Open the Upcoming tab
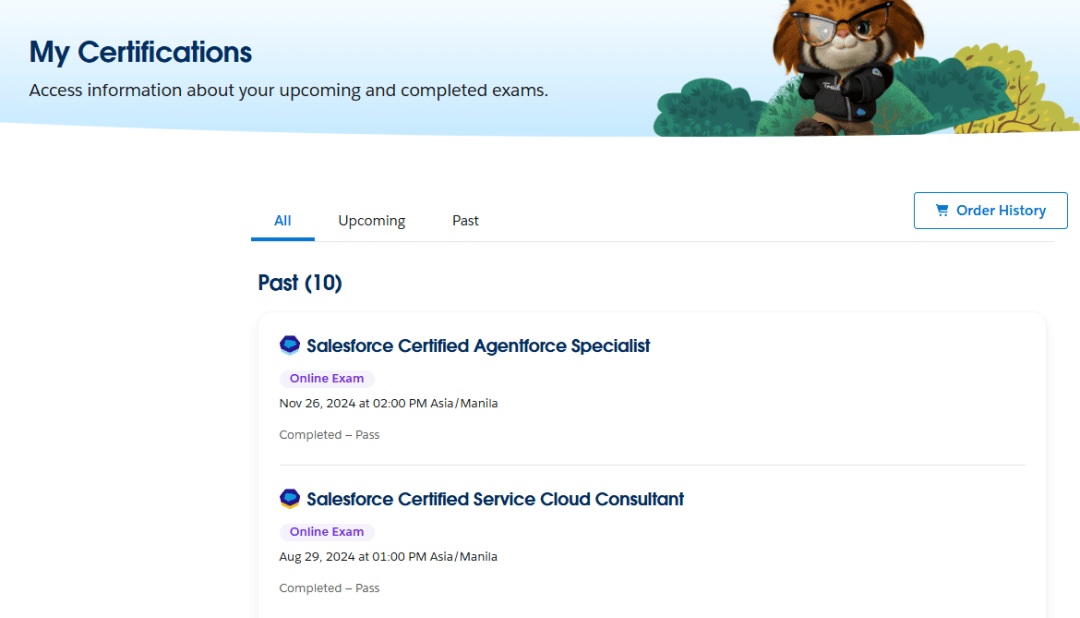The image size is (1080, 618). (x=371, y=220)
